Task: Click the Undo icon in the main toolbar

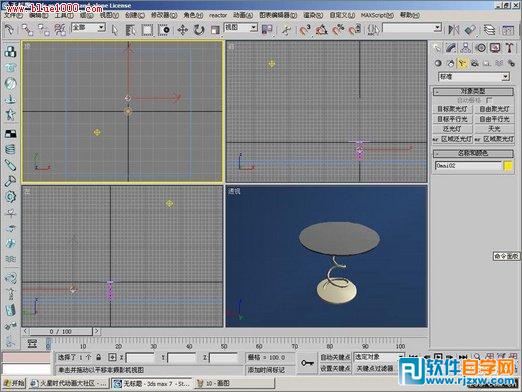Action: 9,30
